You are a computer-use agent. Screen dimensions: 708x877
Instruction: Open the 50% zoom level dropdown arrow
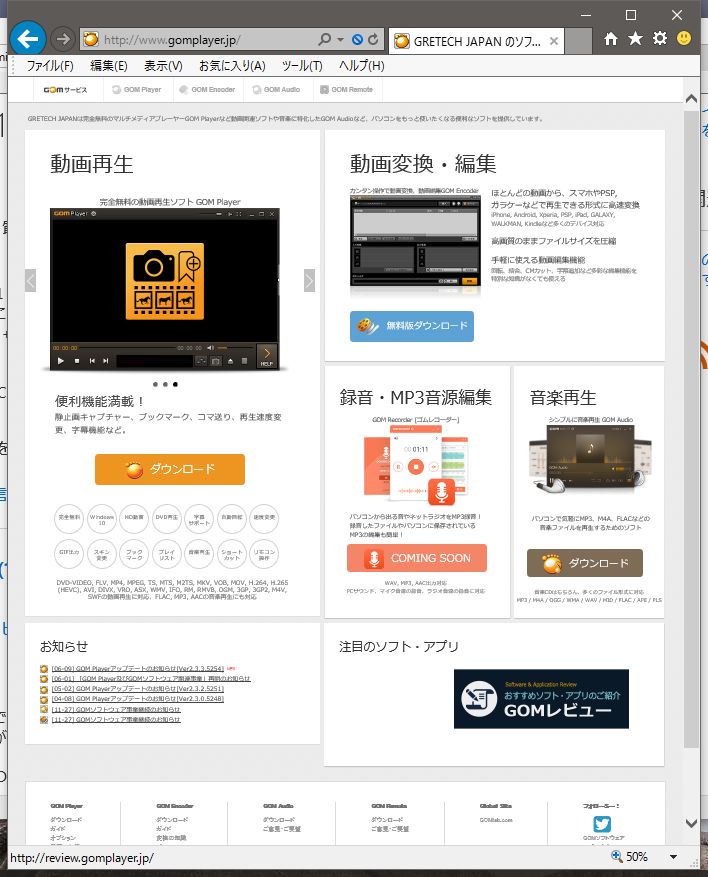(x=673, y=857)
